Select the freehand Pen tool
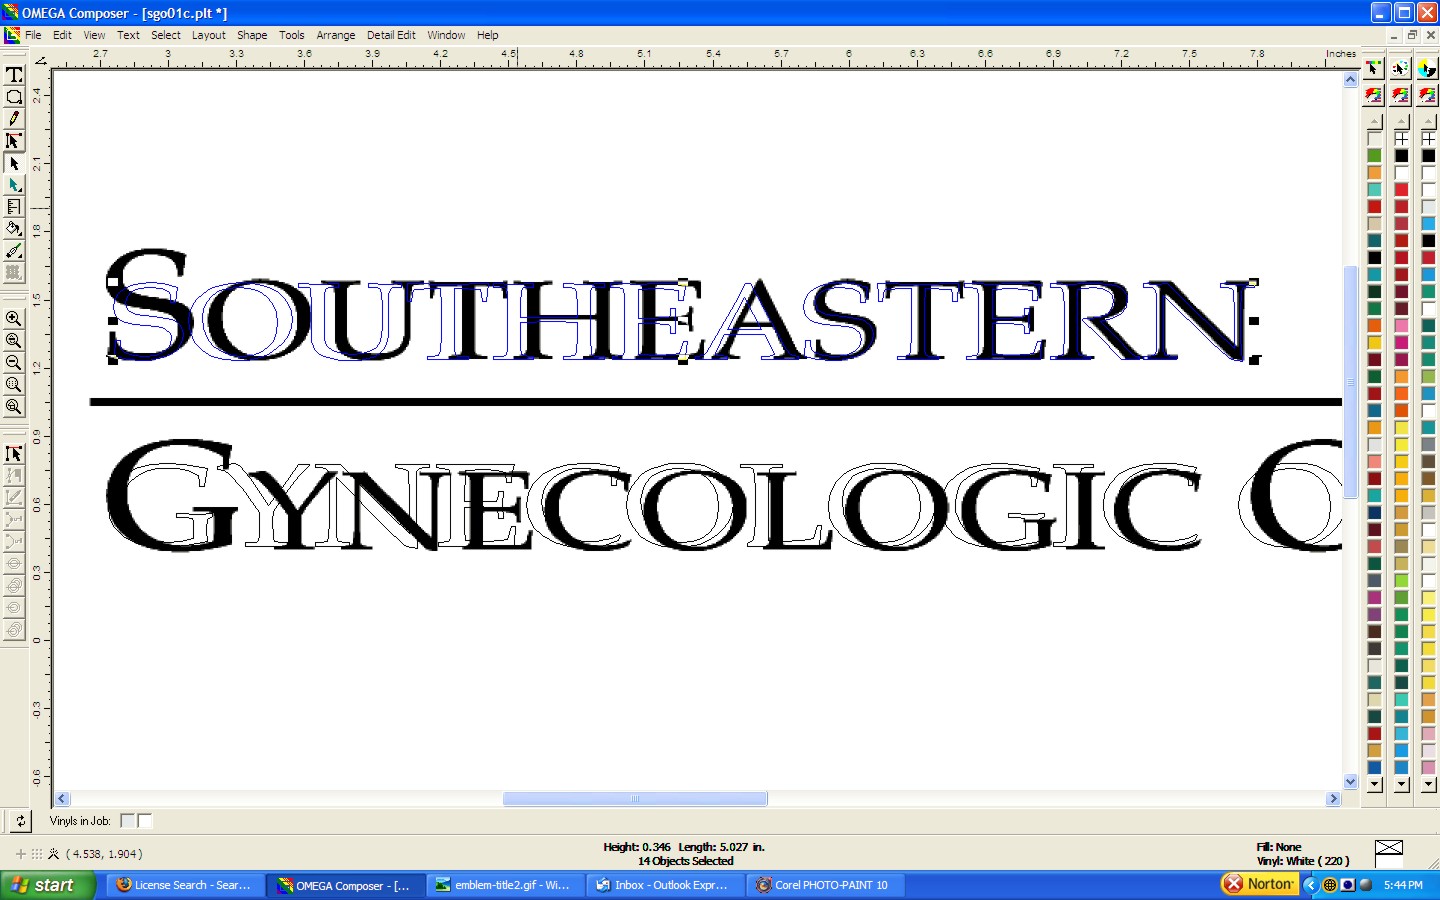Screen dimensions: 1440x900 click(14, 119)
